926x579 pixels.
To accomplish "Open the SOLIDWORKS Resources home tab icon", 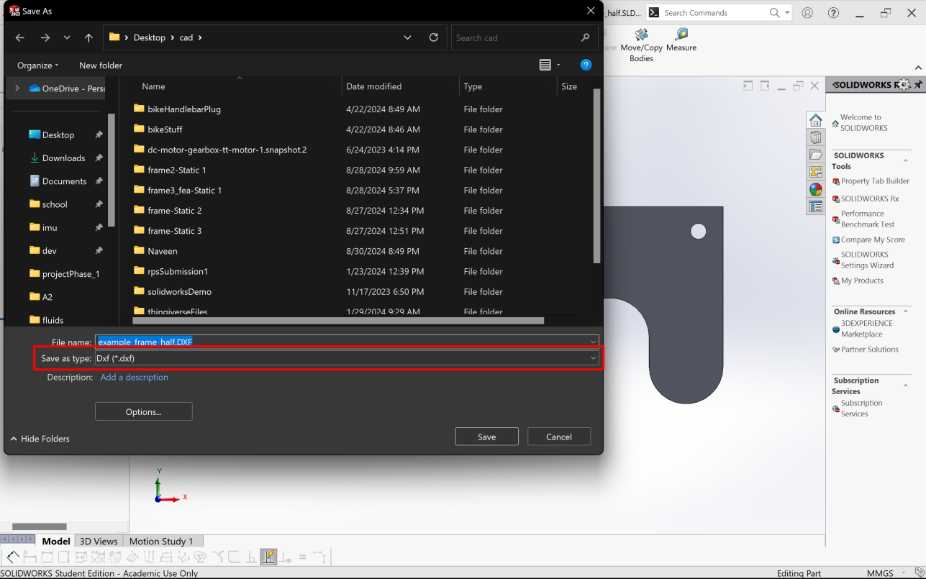I will 816,121.
